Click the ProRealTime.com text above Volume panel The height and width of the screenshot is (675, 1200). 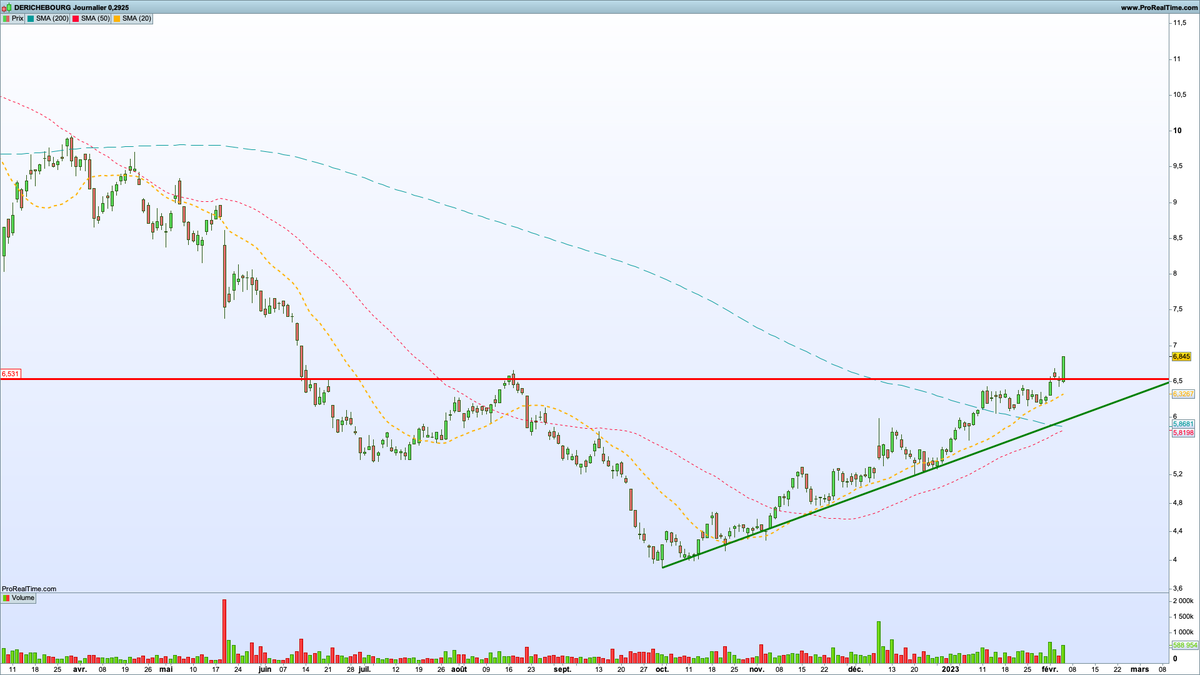pos(29,589)
